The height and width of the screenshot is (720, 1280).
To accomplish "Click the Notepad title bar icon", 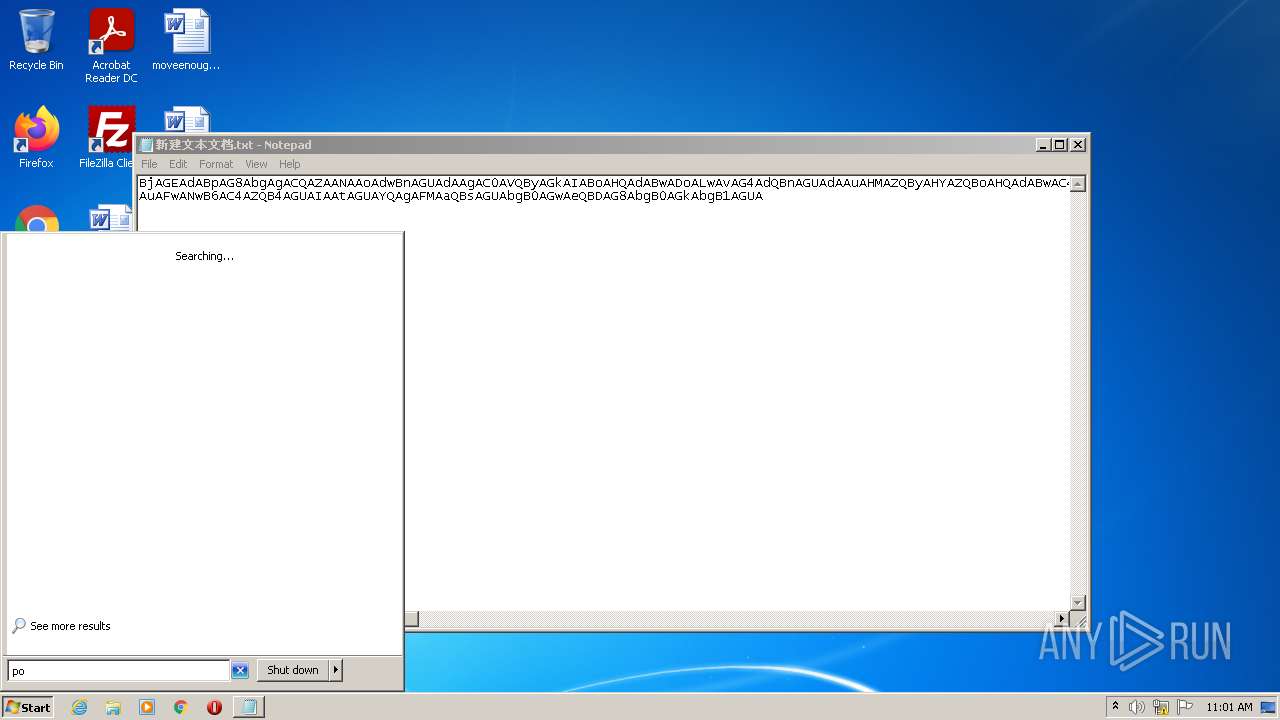I will click(146, 145).
